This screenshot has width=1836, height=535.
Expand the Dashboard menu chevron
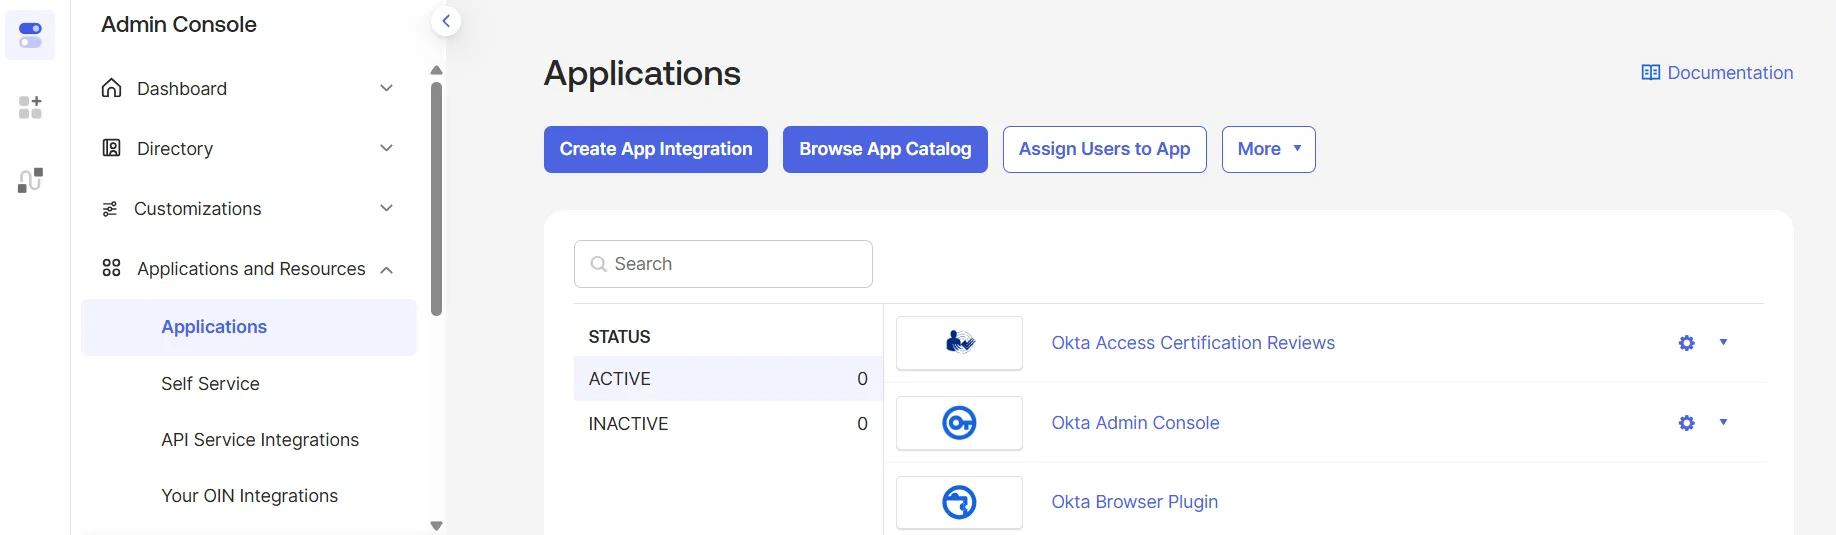[387, 88]
